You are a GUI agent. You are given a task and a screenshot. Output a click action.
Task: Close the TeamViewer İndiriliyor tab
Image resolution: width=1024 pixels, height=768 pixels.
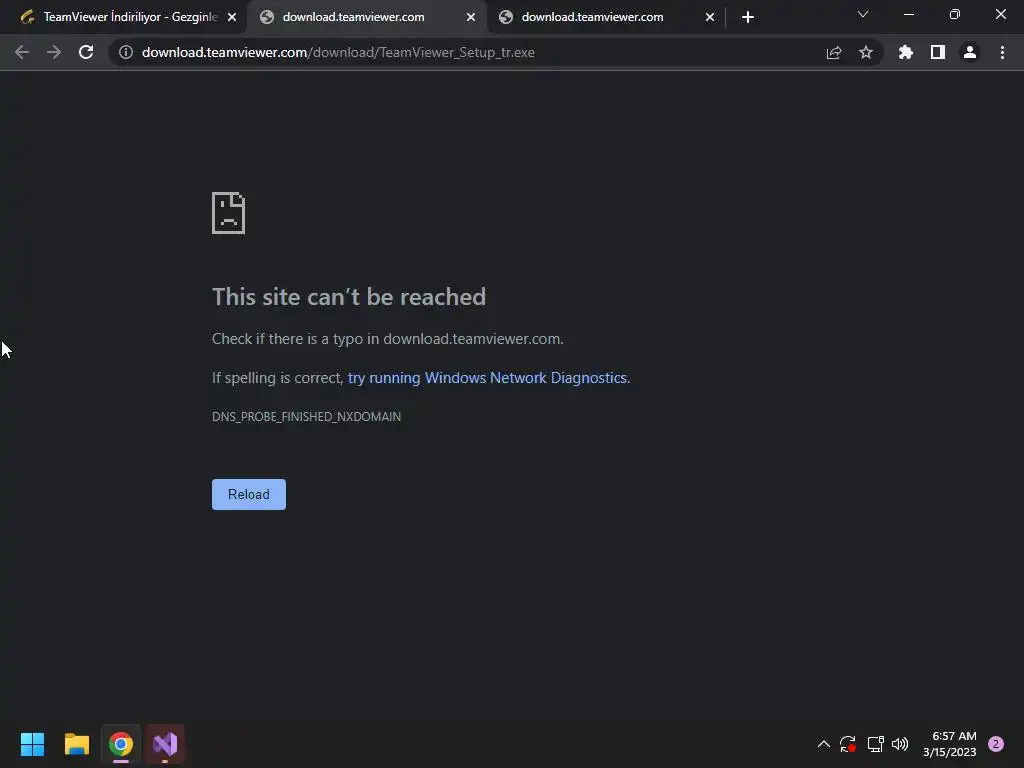point(232,17)
